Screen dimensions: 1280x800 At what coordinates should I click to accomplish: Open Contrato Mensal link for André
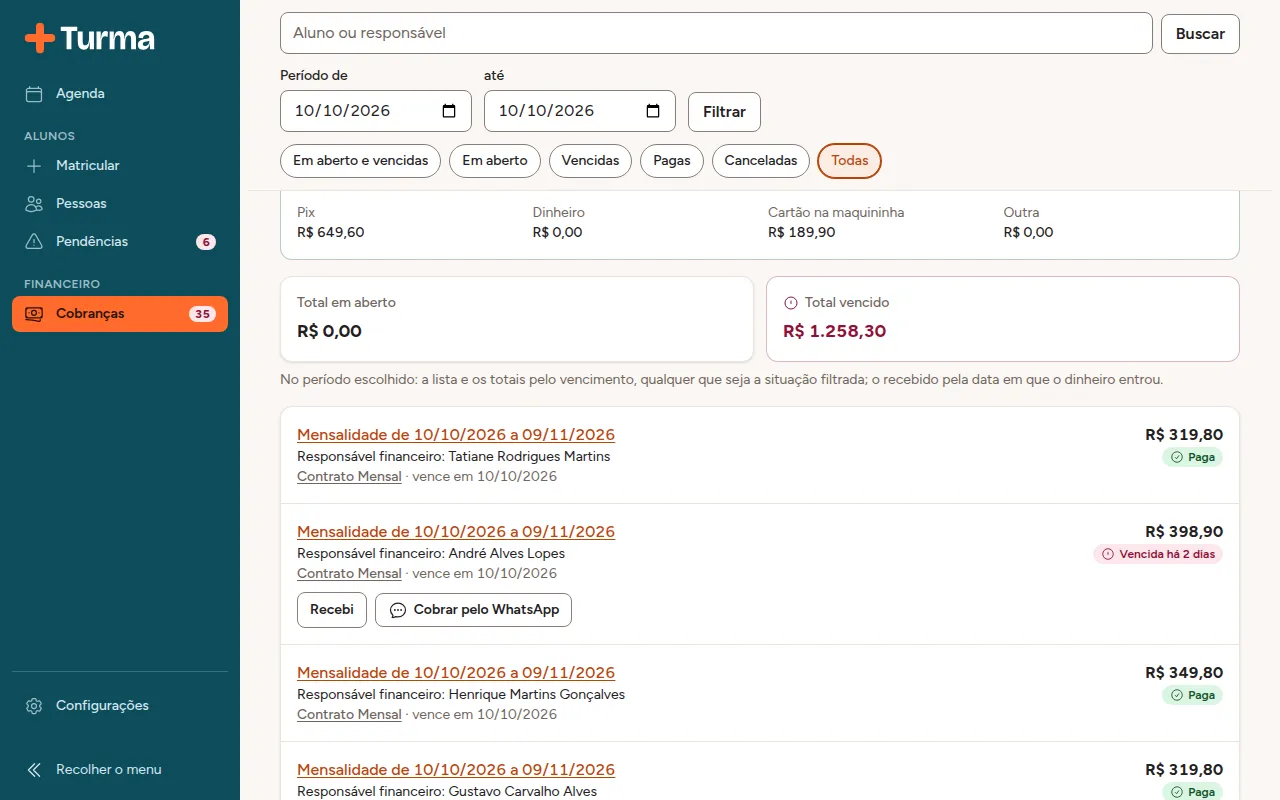pyautogui.click(x=349, y=574)
